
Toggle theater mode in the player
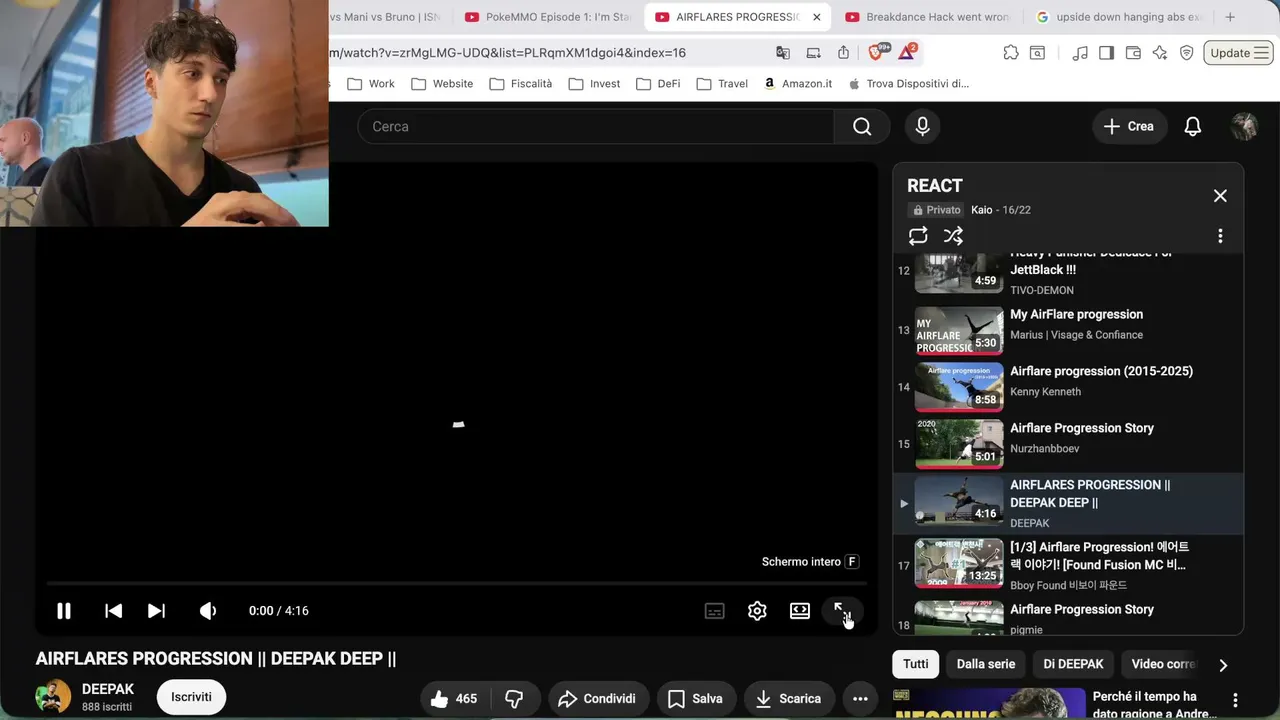point(800,611)
